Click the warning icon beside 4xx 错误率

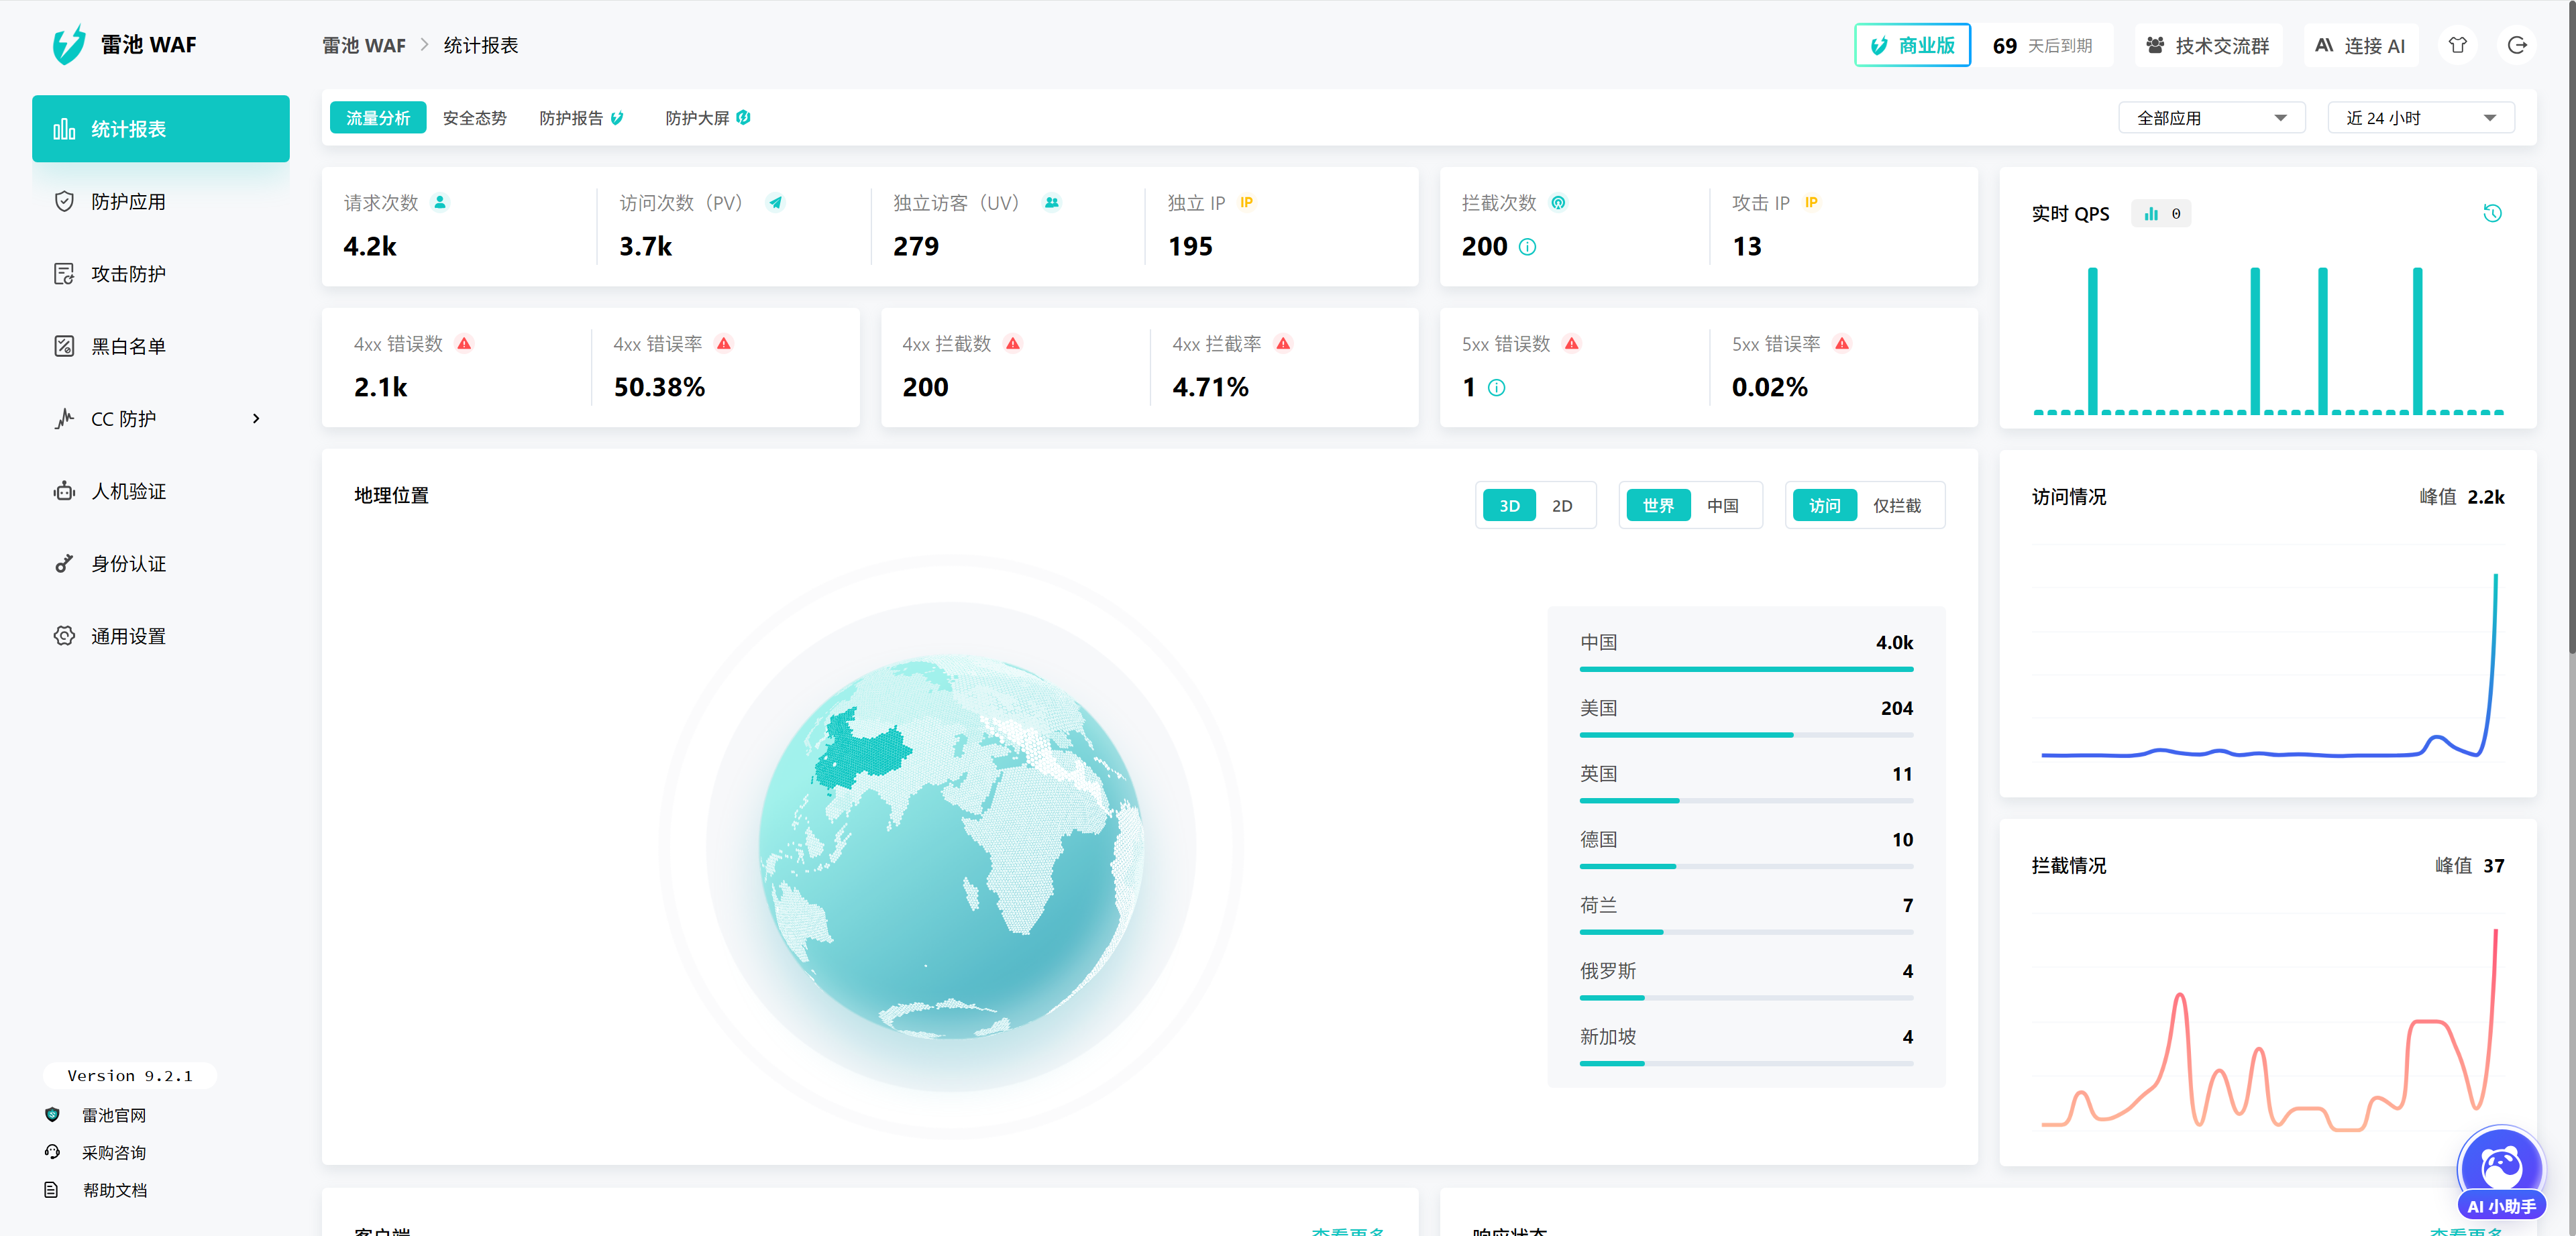tap(724, 344)
